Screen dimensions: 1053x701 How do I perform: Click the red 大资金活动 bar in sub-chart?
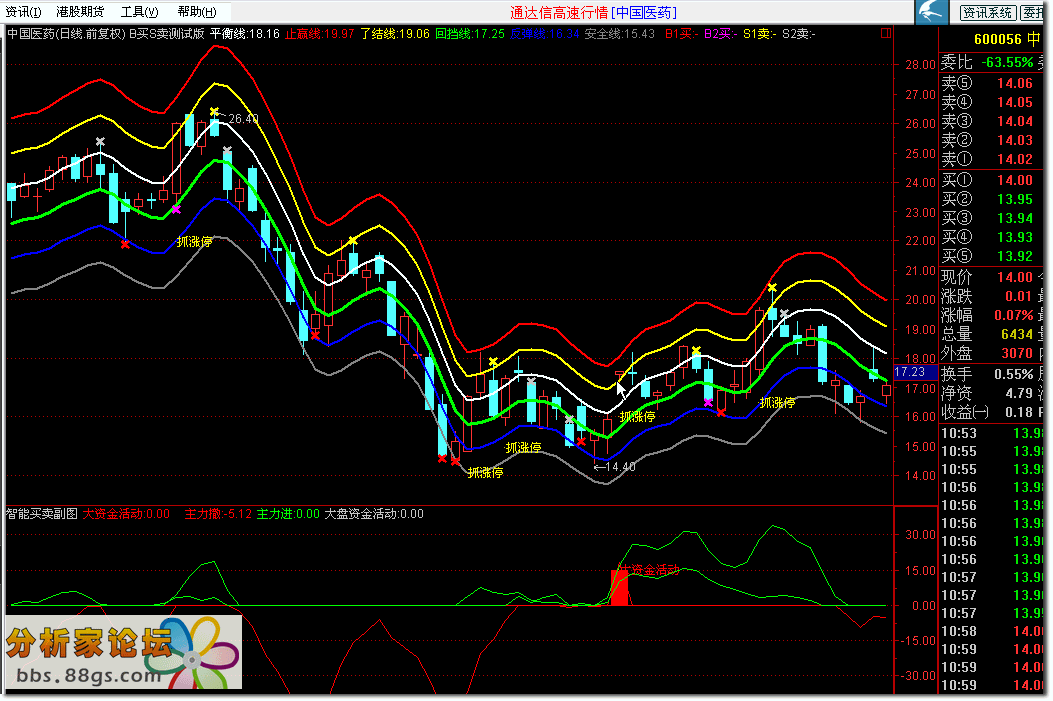[x=619, y=588]
